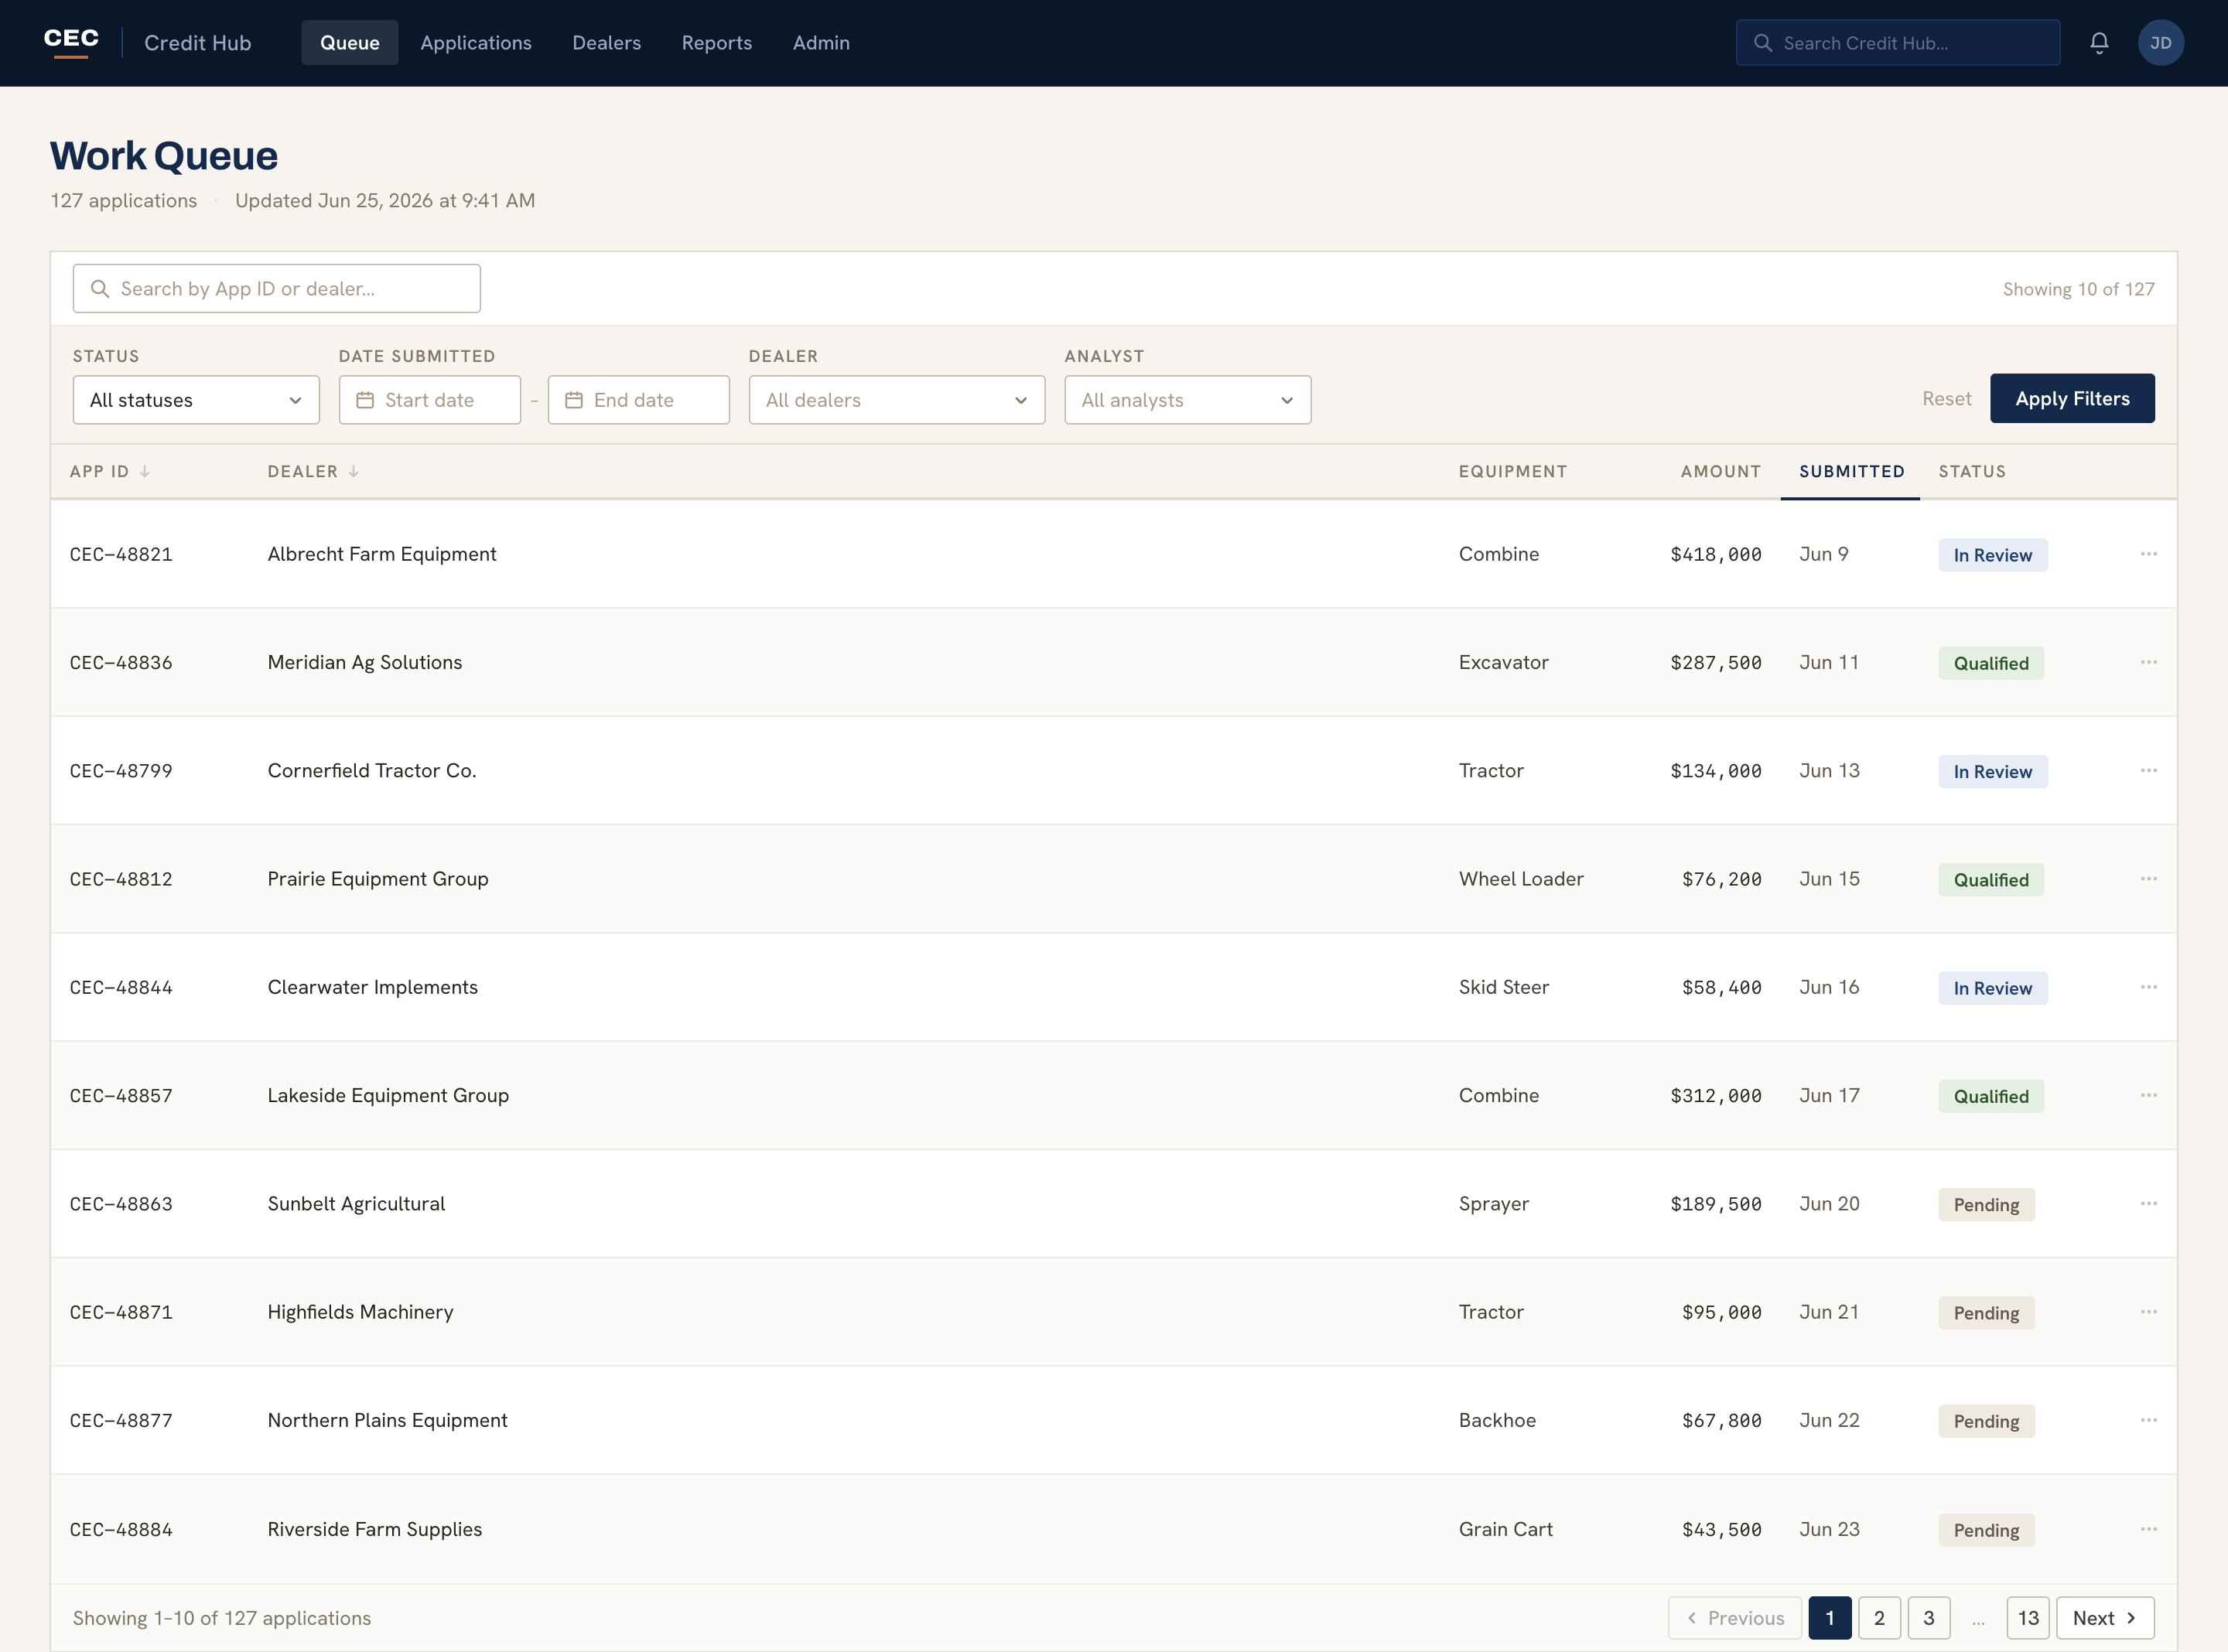2228x1652 pixels.
Task: Focus the Search Credit Hub field
Action: point(1898,43)
